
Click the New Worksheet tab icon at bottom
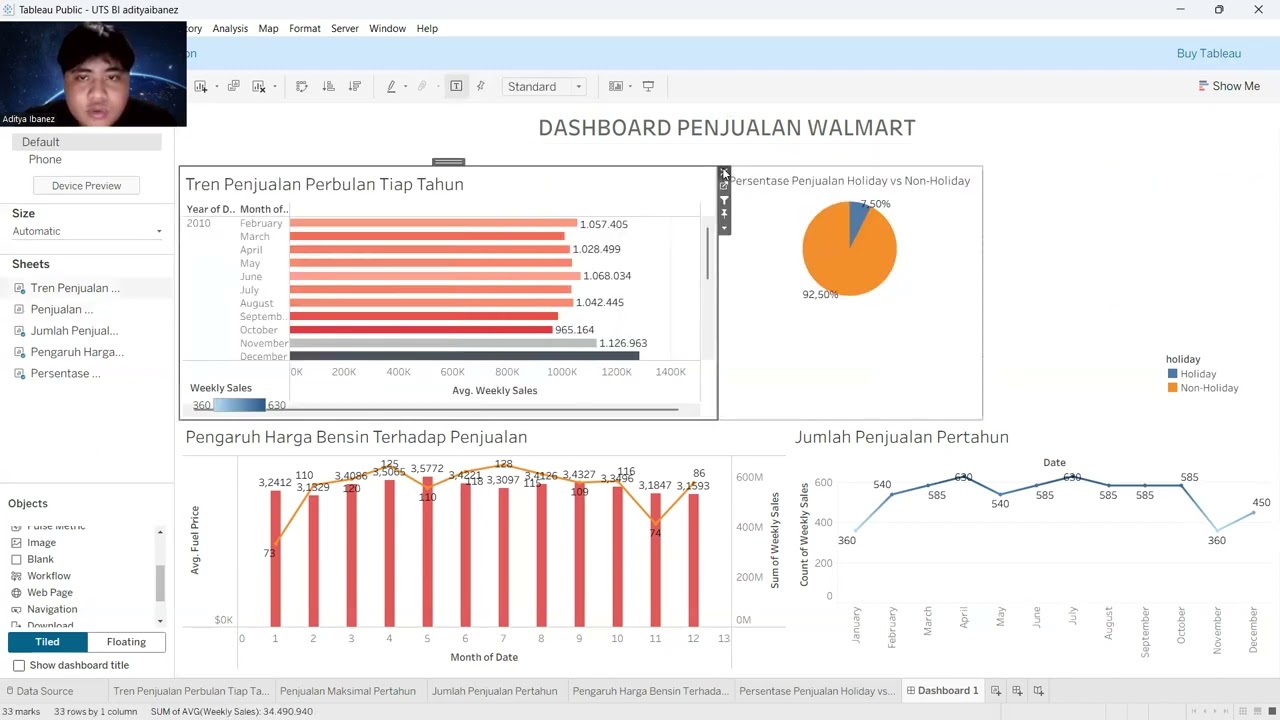996,691
